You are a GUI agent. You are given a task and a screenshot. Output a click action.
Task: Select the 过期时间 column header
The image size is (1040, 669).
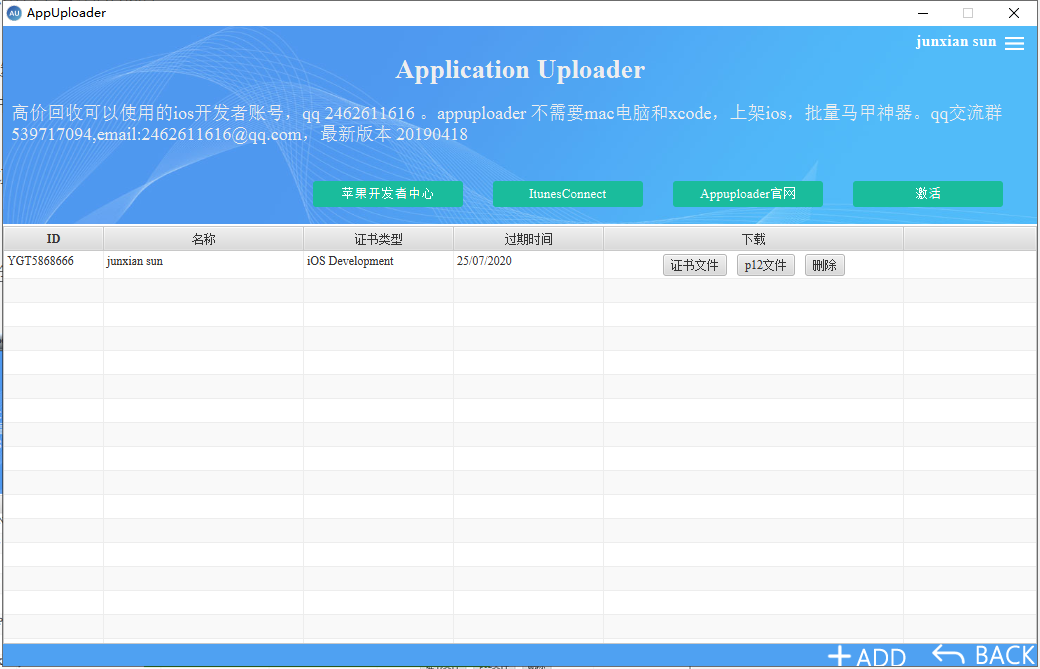(x=529, y=239)
